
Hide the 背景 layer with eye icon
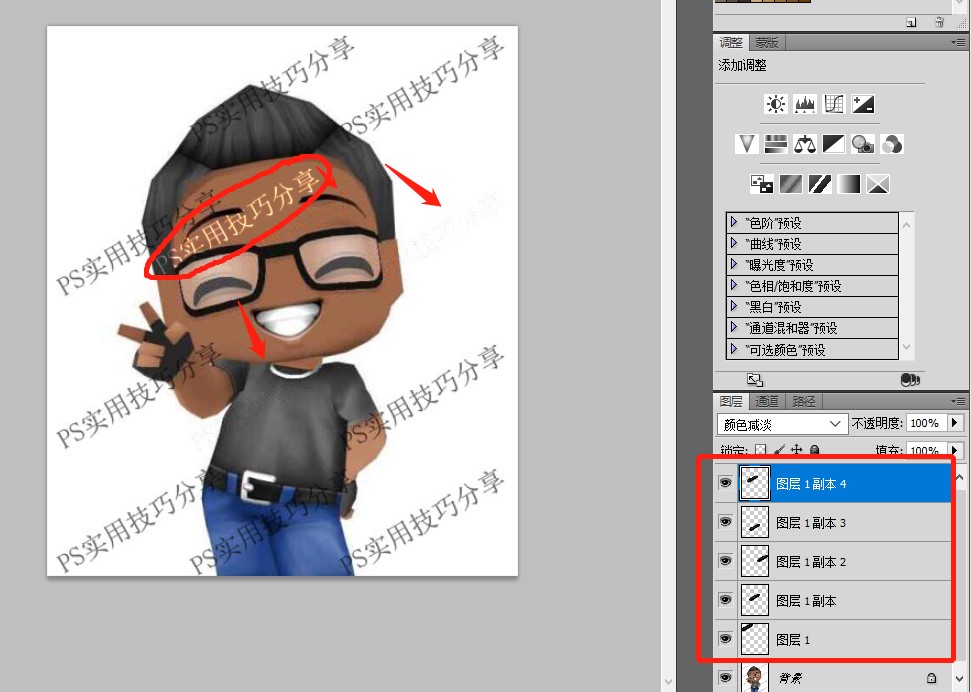click(725, 678)
